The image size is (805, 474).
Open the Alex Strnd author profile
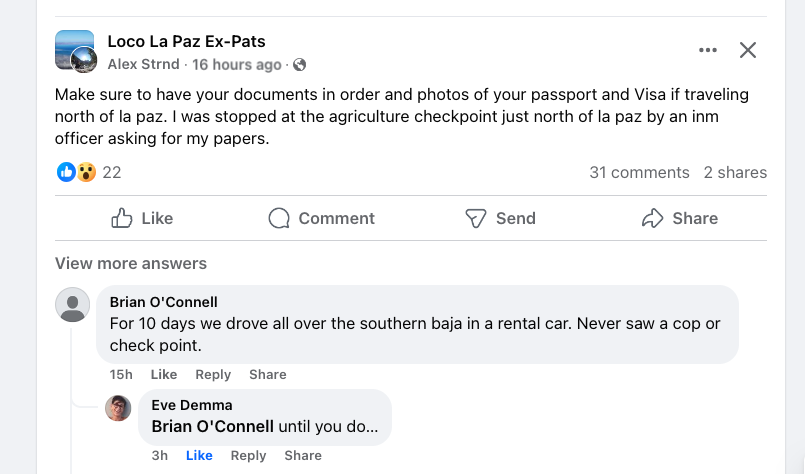(143, 64)
